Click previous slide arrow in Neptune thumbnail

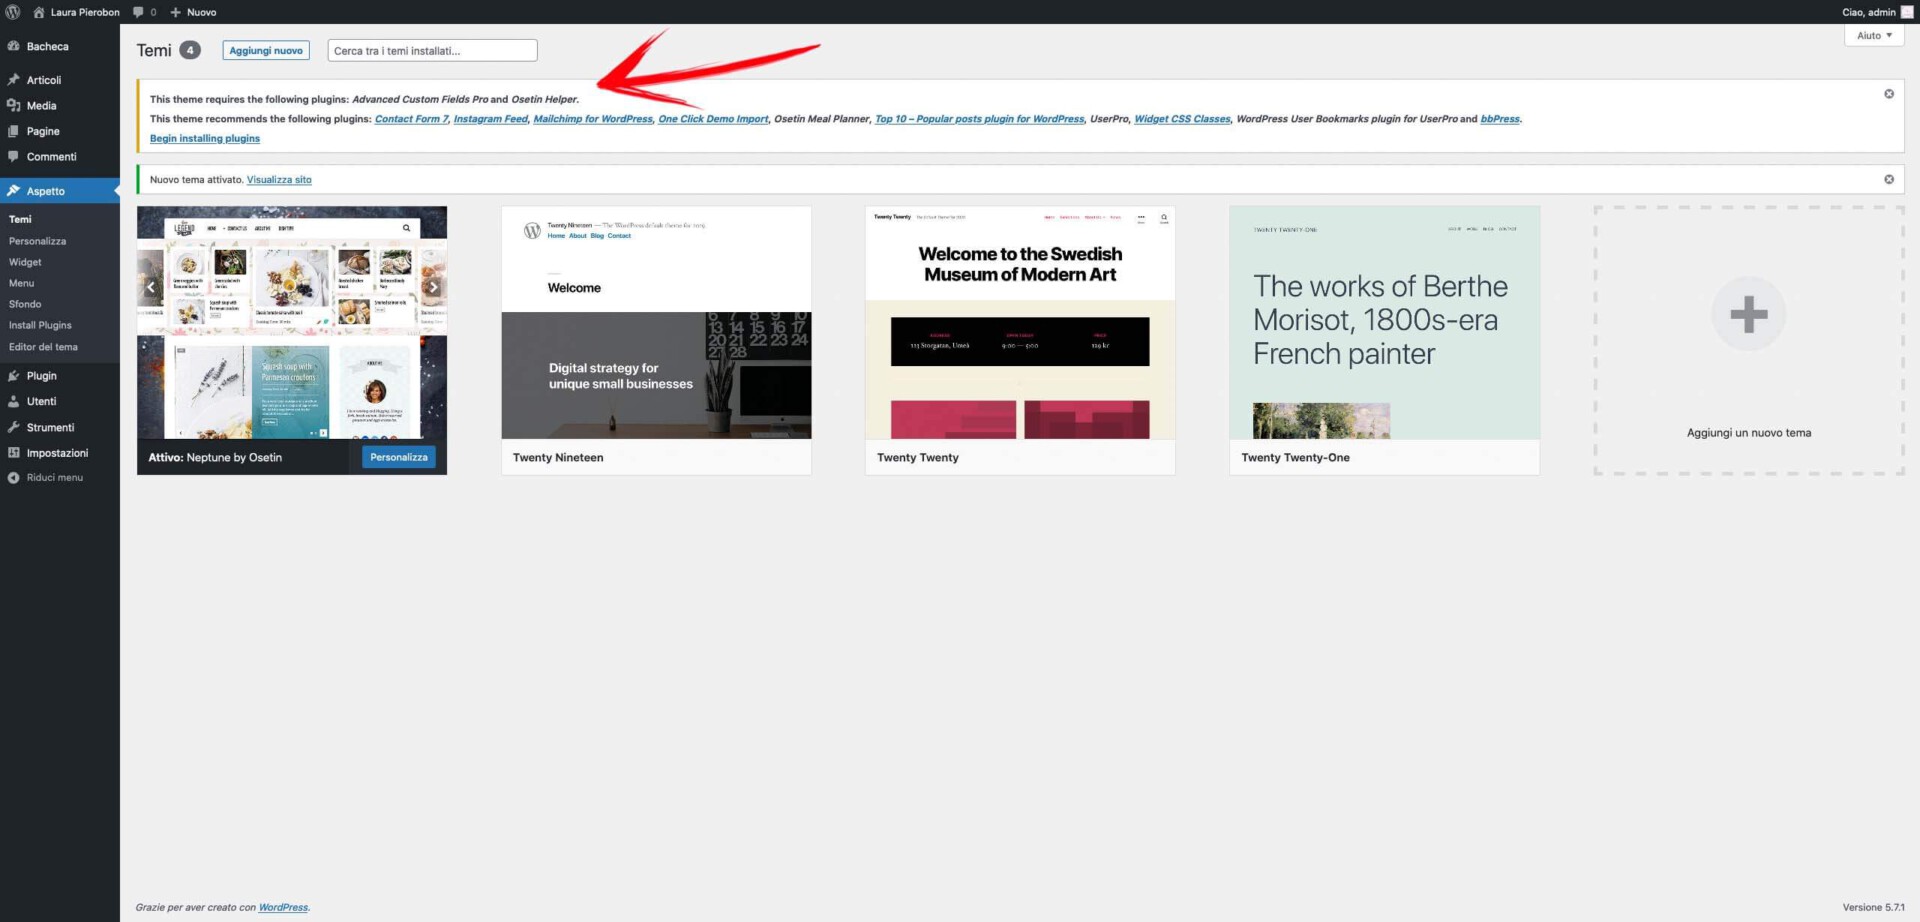click(x=151, y=287)
